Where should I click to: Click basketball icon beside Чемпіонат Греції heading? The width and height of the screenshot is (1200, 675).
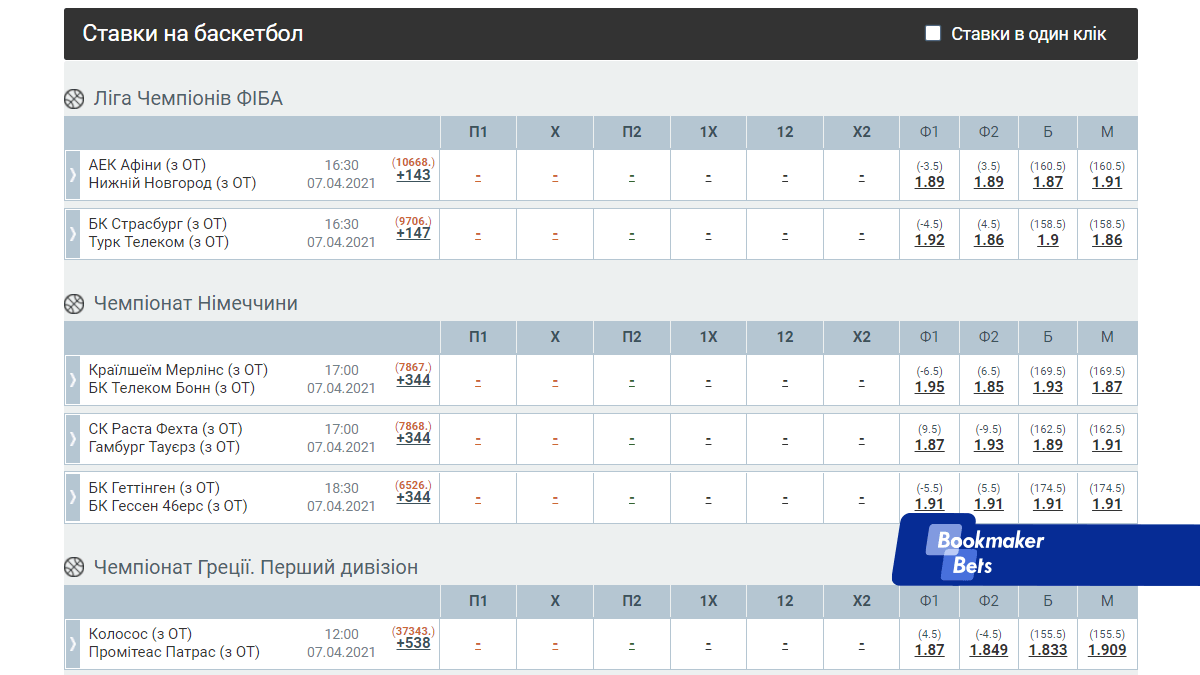[x=74, y=568]
